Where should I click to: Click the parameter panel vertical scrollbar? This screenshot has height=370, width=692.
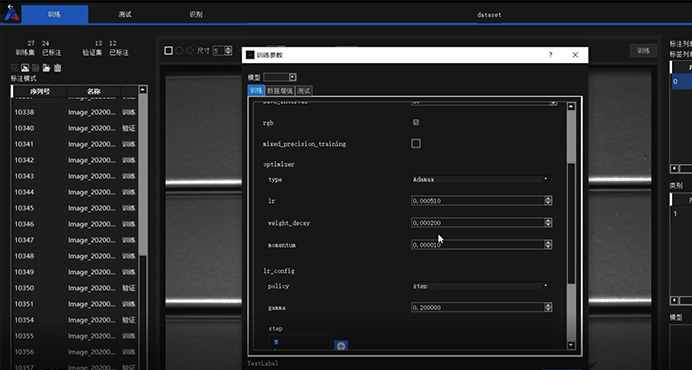(571, 225)
